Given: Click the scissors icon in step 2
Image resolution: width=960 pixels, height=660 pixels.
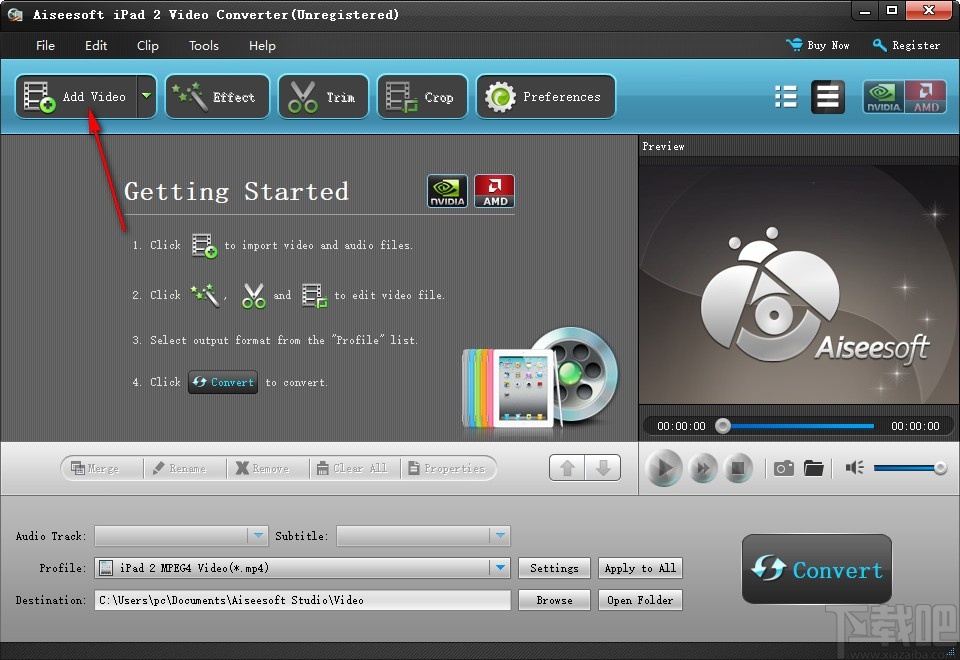Looking at the screenshot, I should tap(253, 296).
